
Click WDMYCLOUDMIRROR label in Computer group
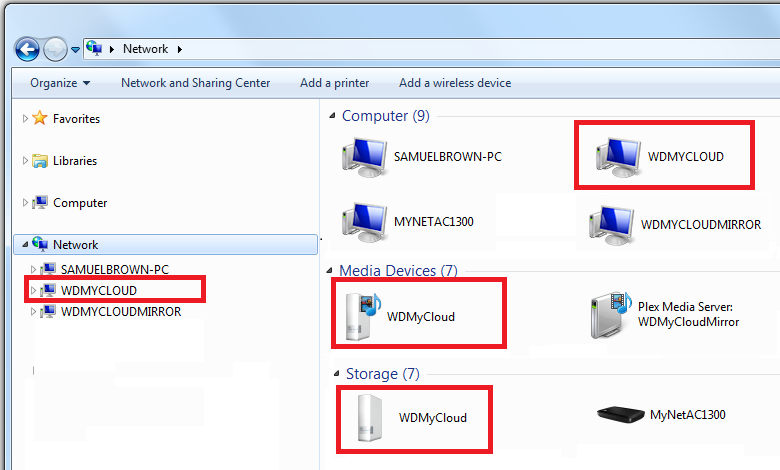click(701, 225)
